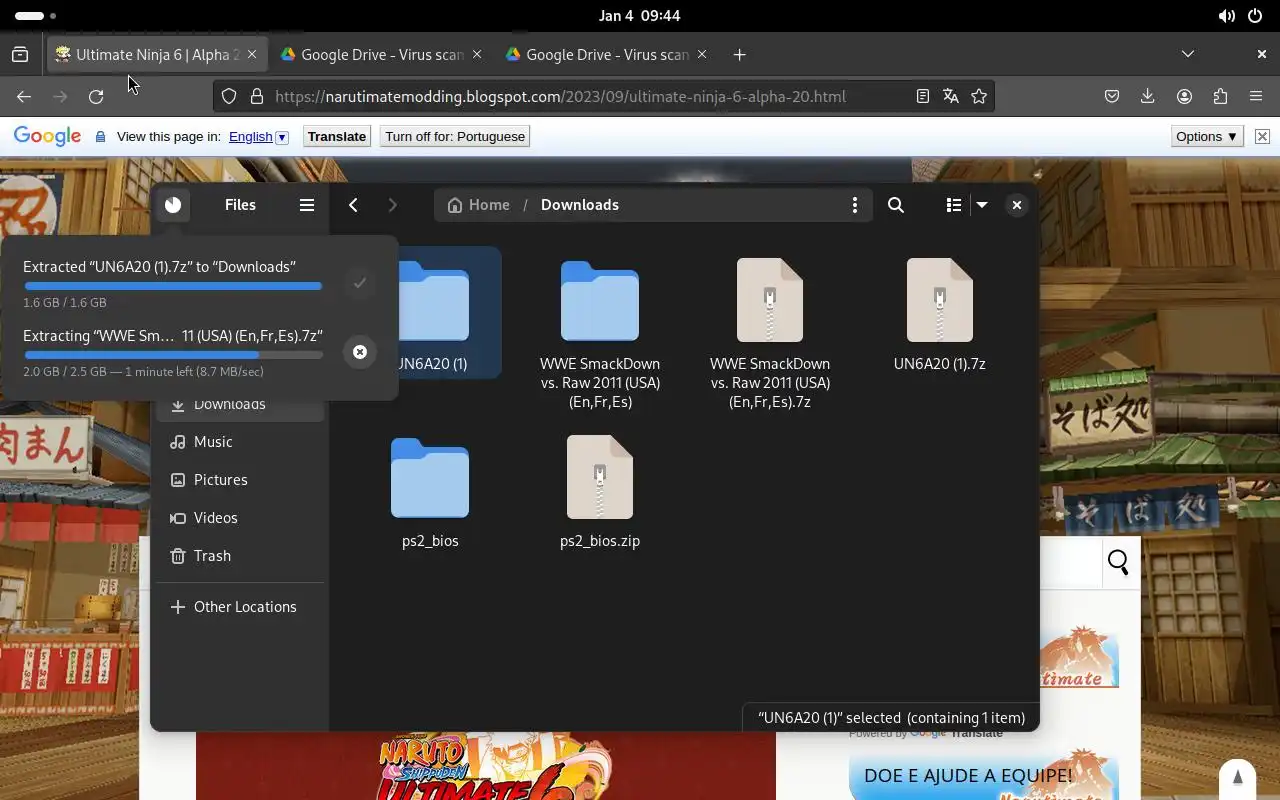Open system volume indicator
Viewport: 1280px width, 800px height.
tap(1226, 16)
